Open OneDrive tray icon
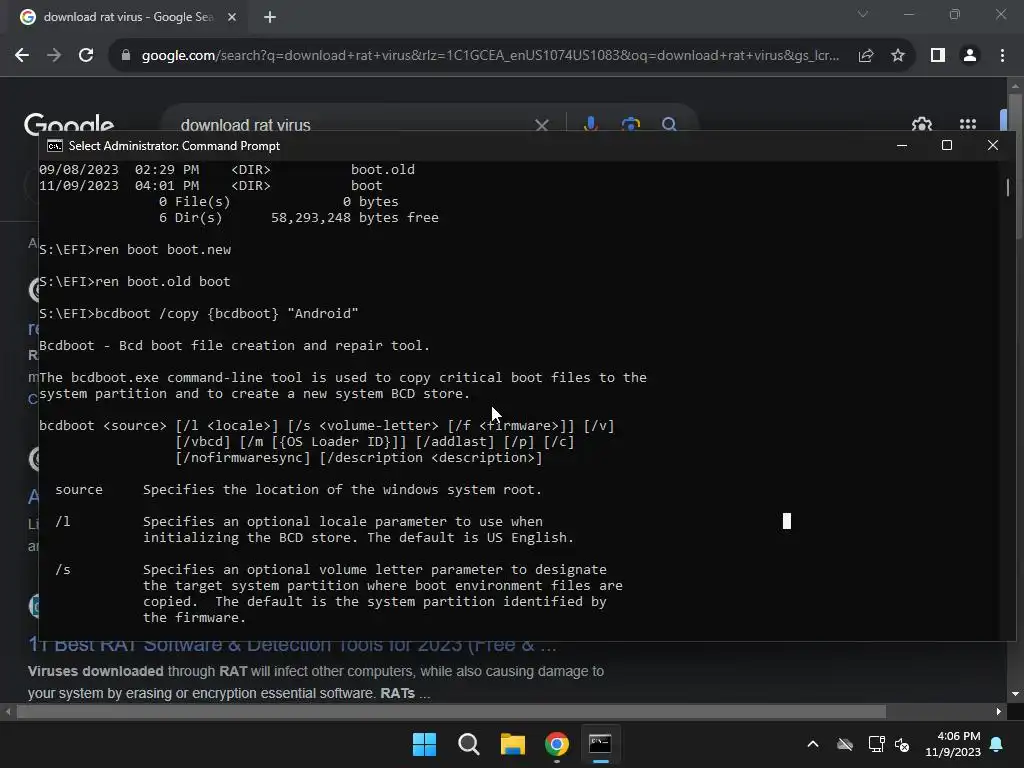 tap(844, 744)
